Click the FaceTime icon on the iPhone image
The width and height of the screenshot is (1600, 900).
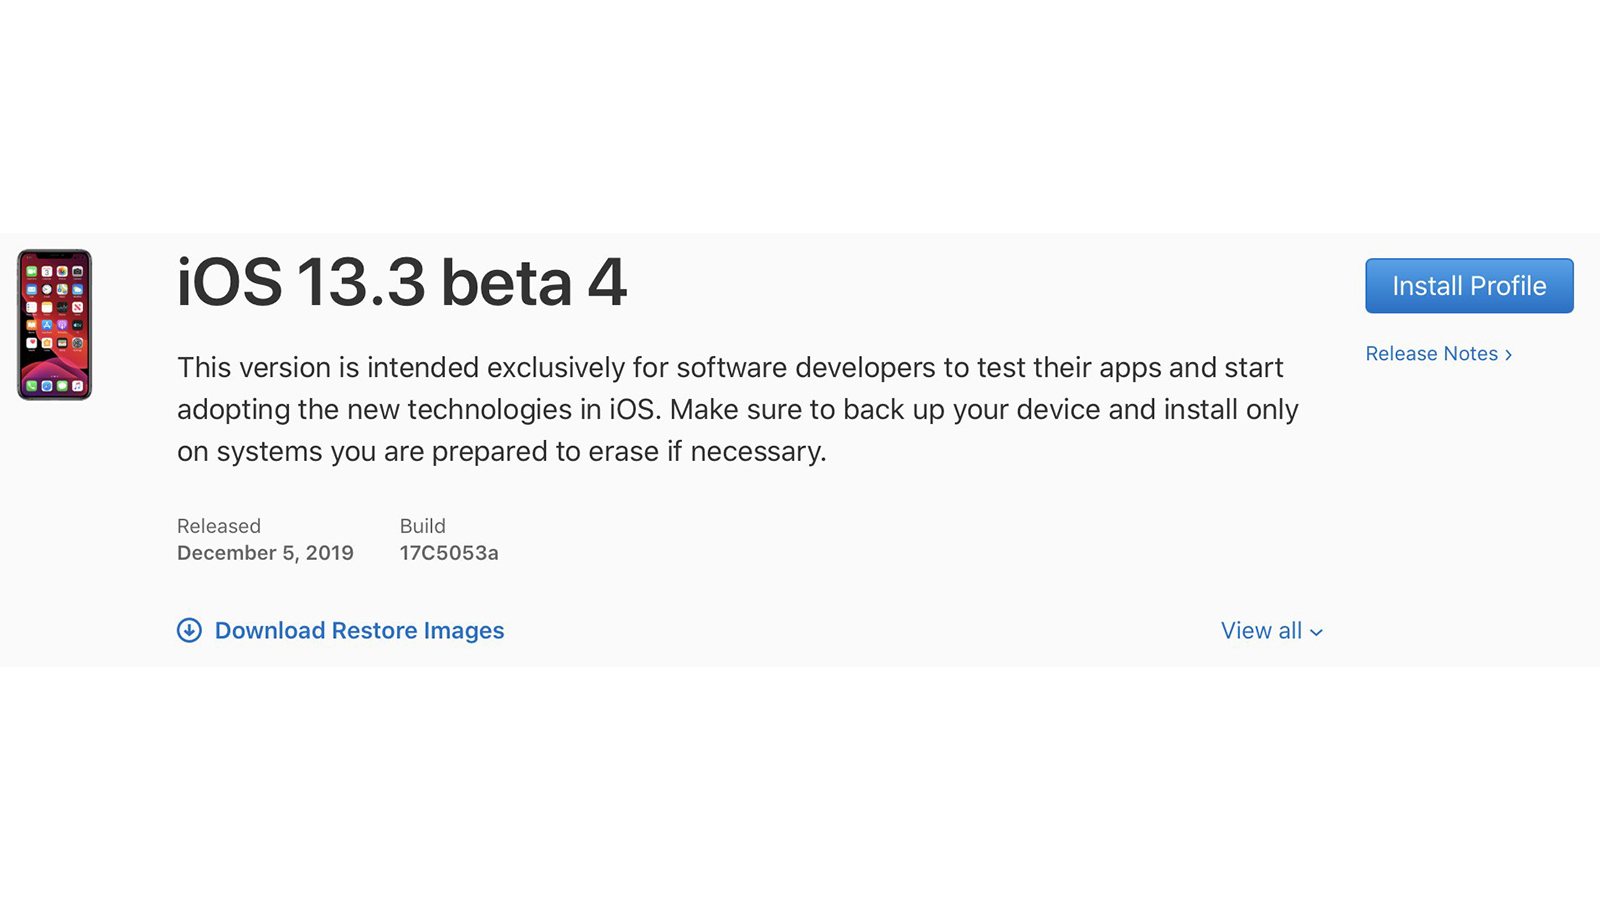[x=32, y=272]
